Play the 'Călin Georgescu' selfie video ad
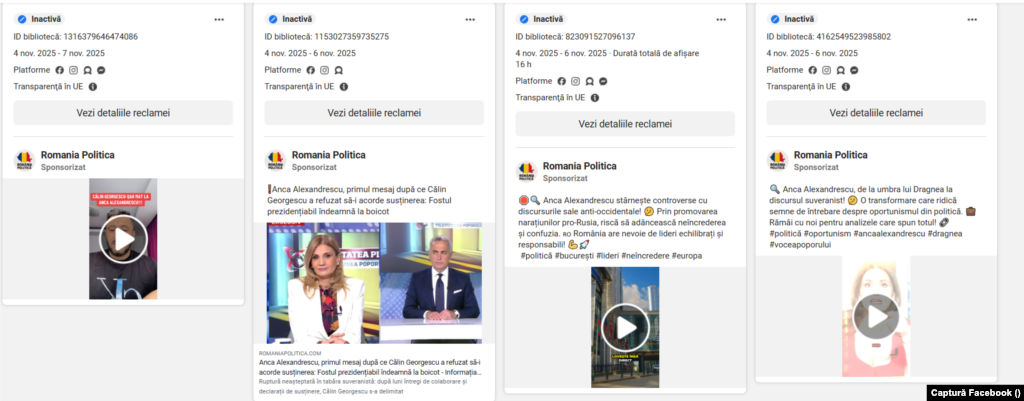The image size is (1024, 401). coord(123,239)
